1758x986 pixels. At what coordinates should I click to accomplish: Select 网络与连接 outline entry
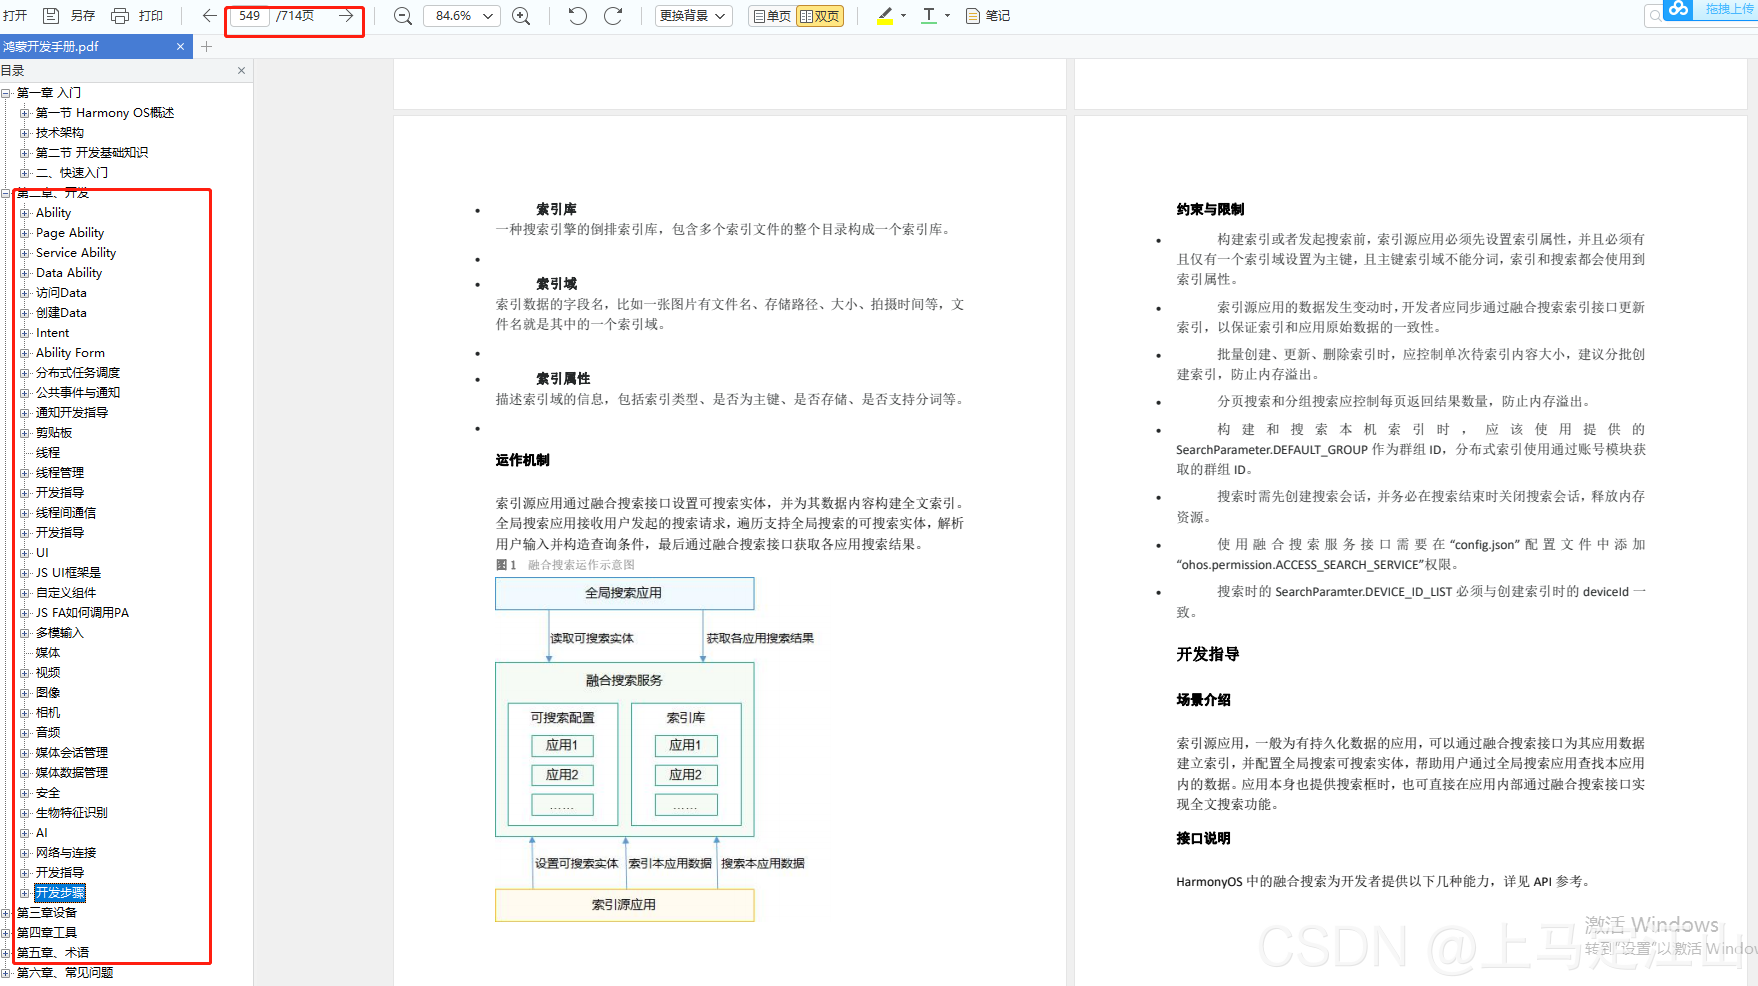tap(66, 853)
